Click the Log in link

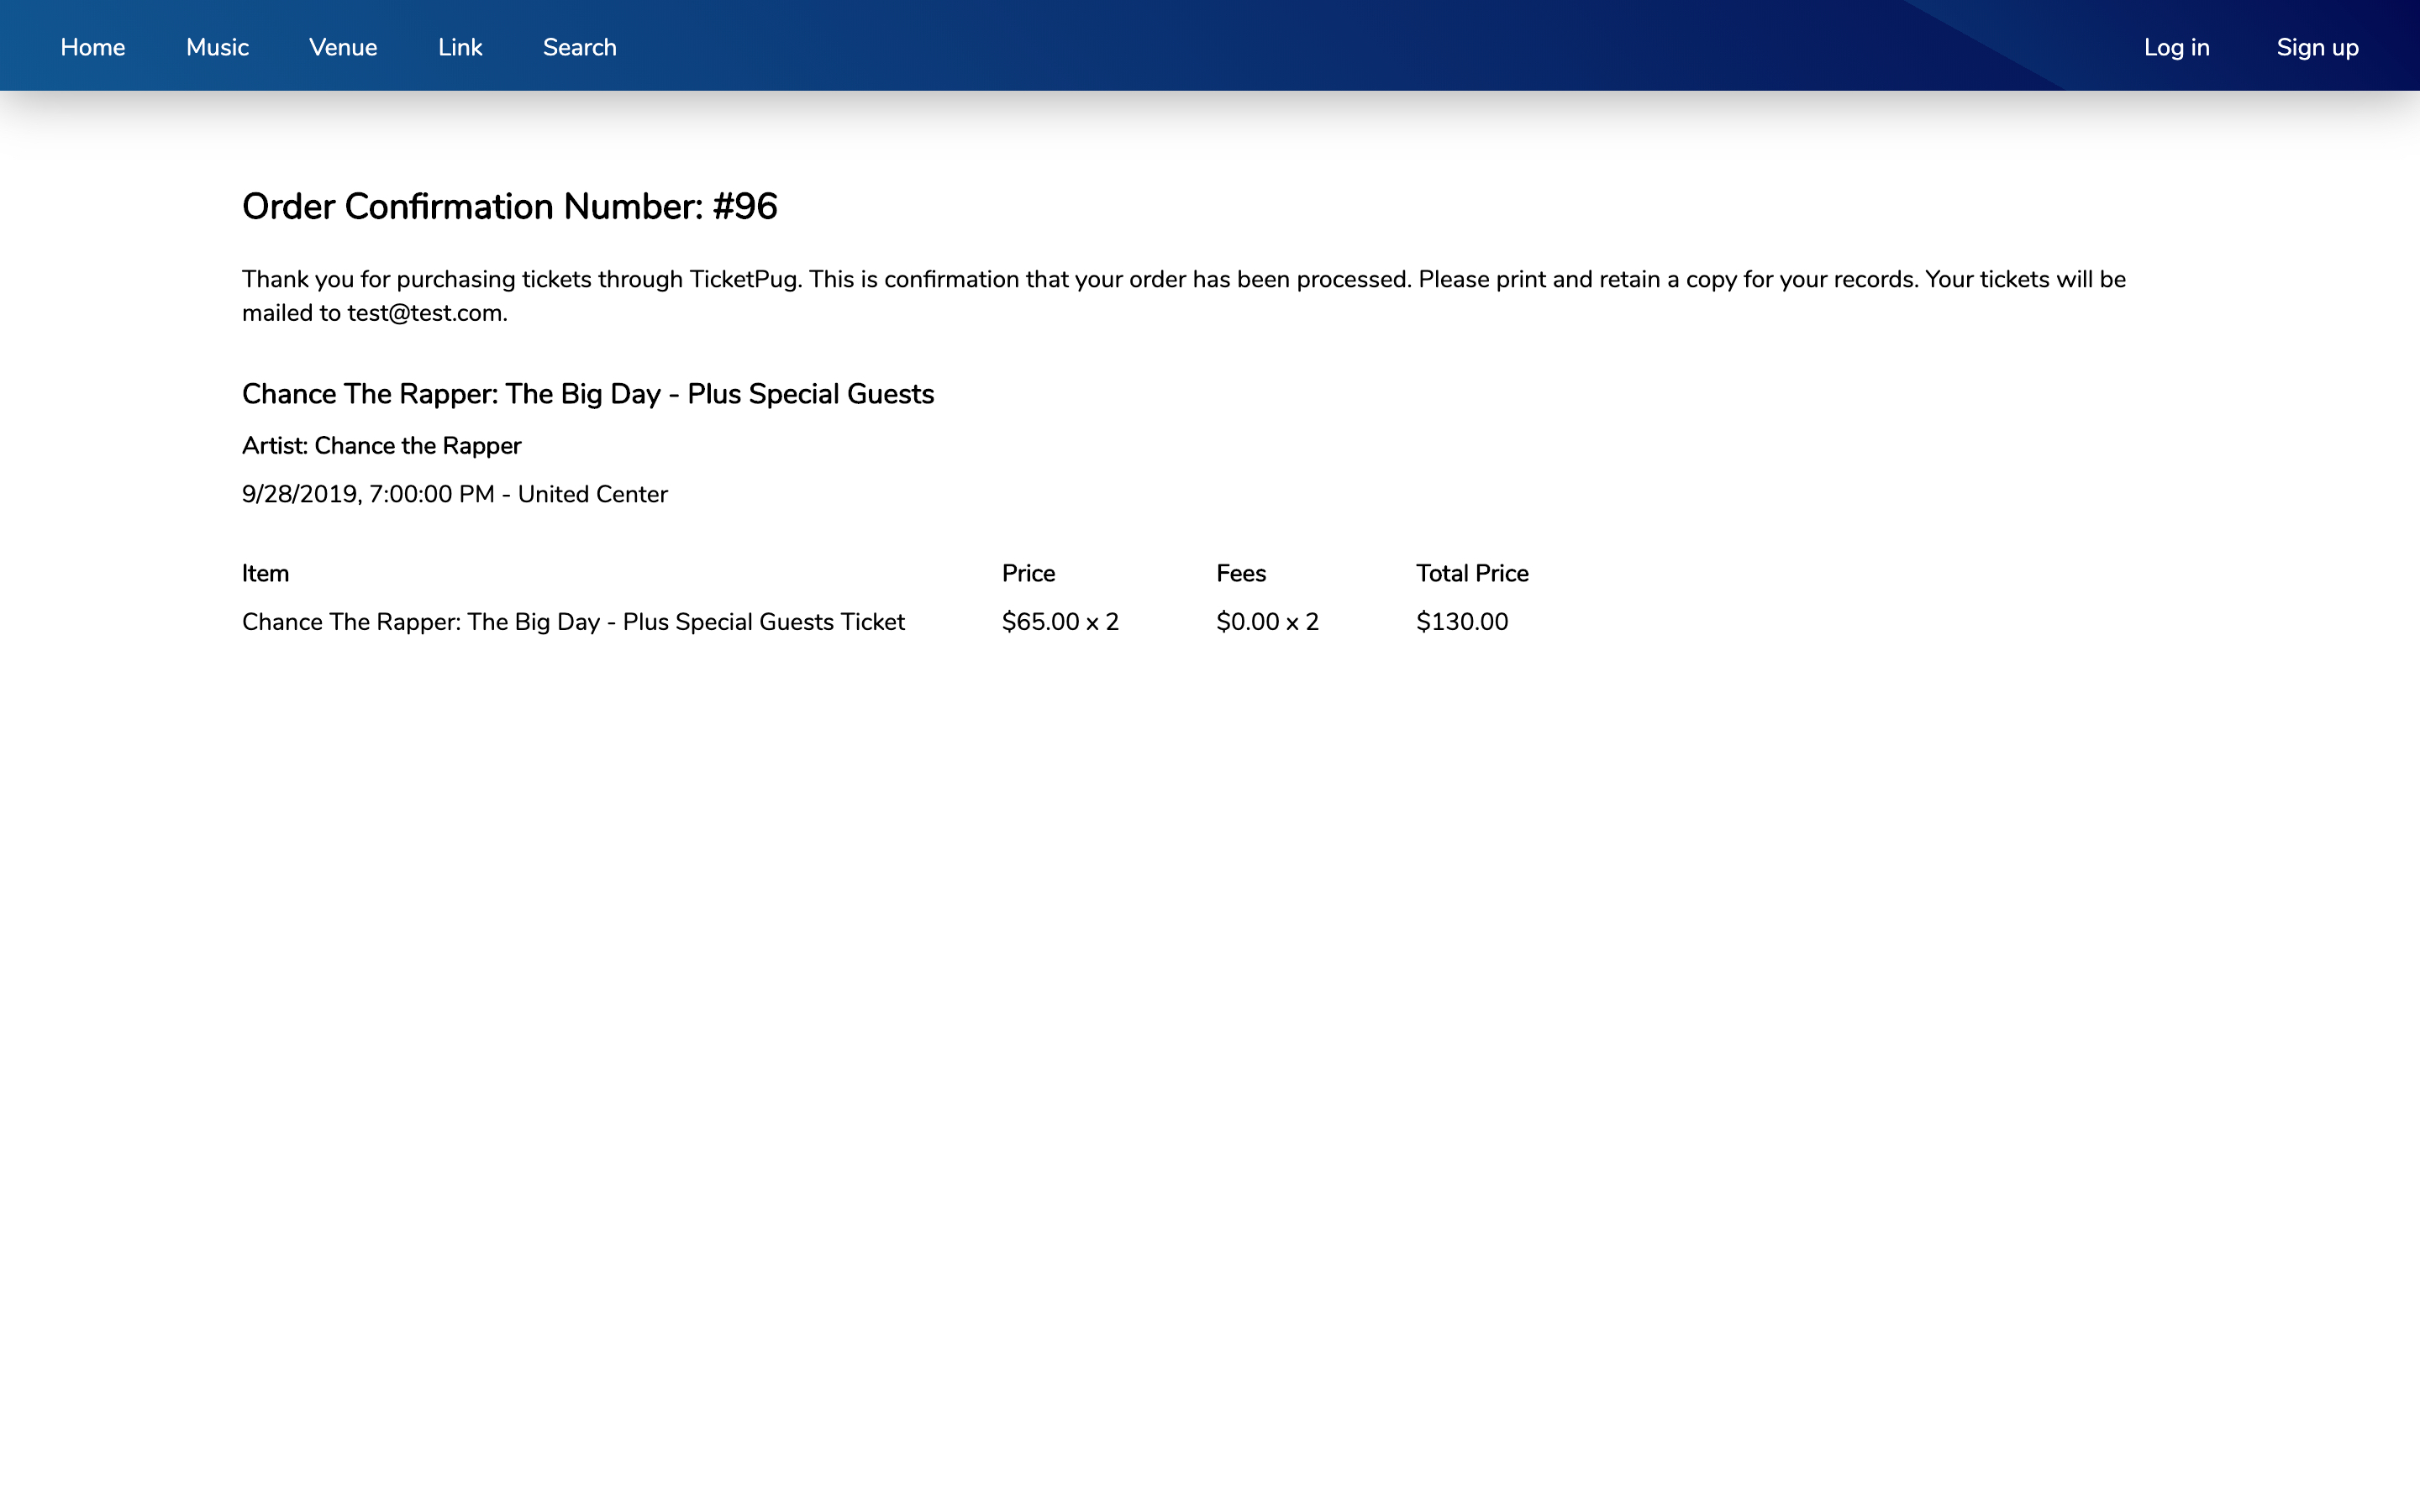2176,47
